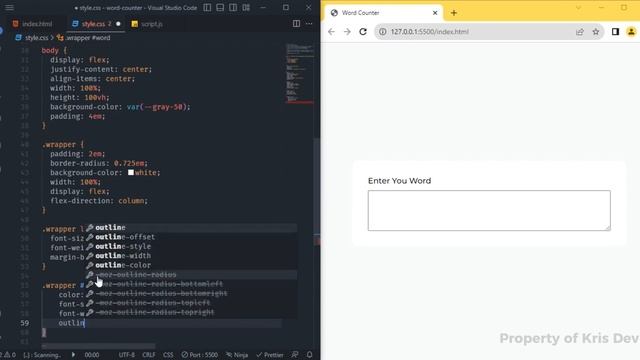Change the CSS language mode
This screenshot has height=360, width=640.
(168, 355)
